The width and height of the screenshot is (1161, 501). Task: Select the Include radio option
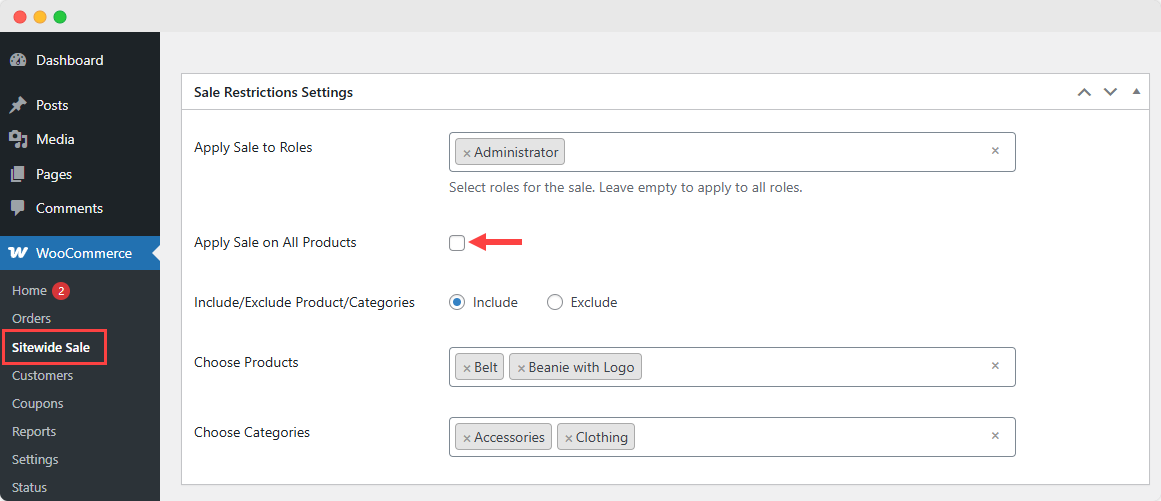coord(458,302)
